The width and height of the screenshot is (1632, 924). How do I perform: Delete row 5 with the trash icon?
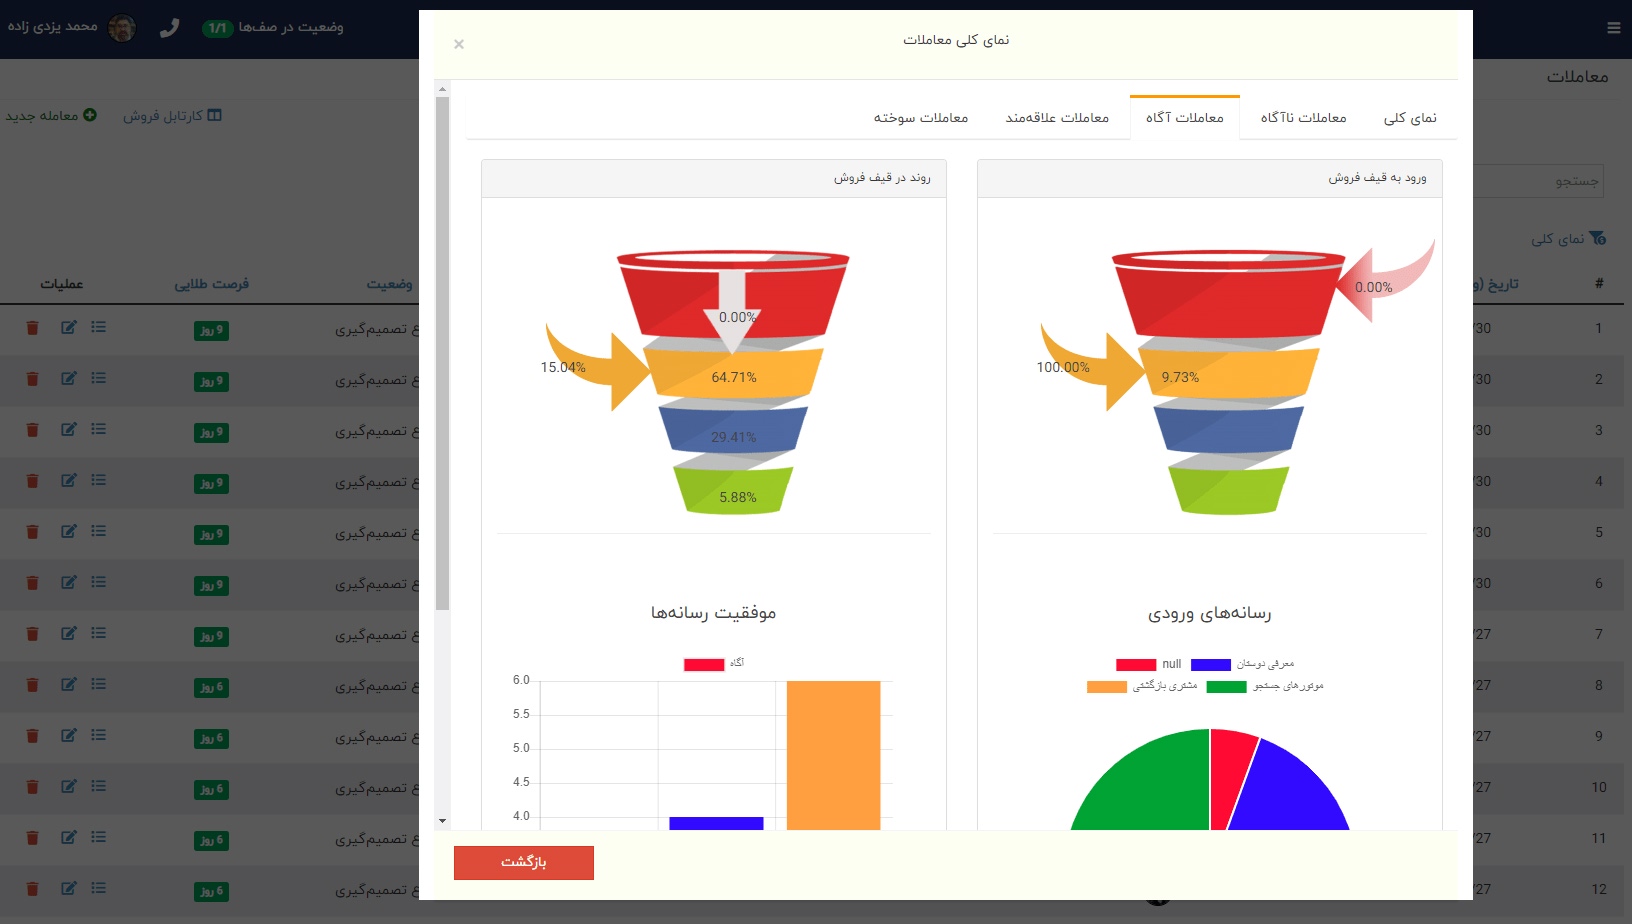32,532
